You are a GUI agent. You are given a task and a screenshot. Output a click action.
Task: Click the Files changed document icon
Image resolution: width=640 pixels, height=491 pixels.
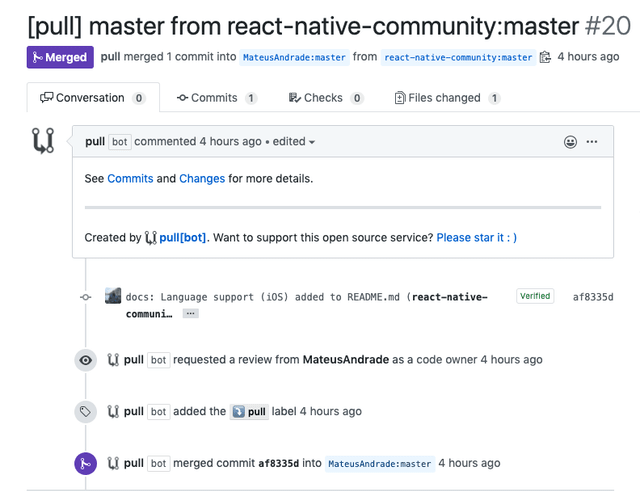coord(400,98)
